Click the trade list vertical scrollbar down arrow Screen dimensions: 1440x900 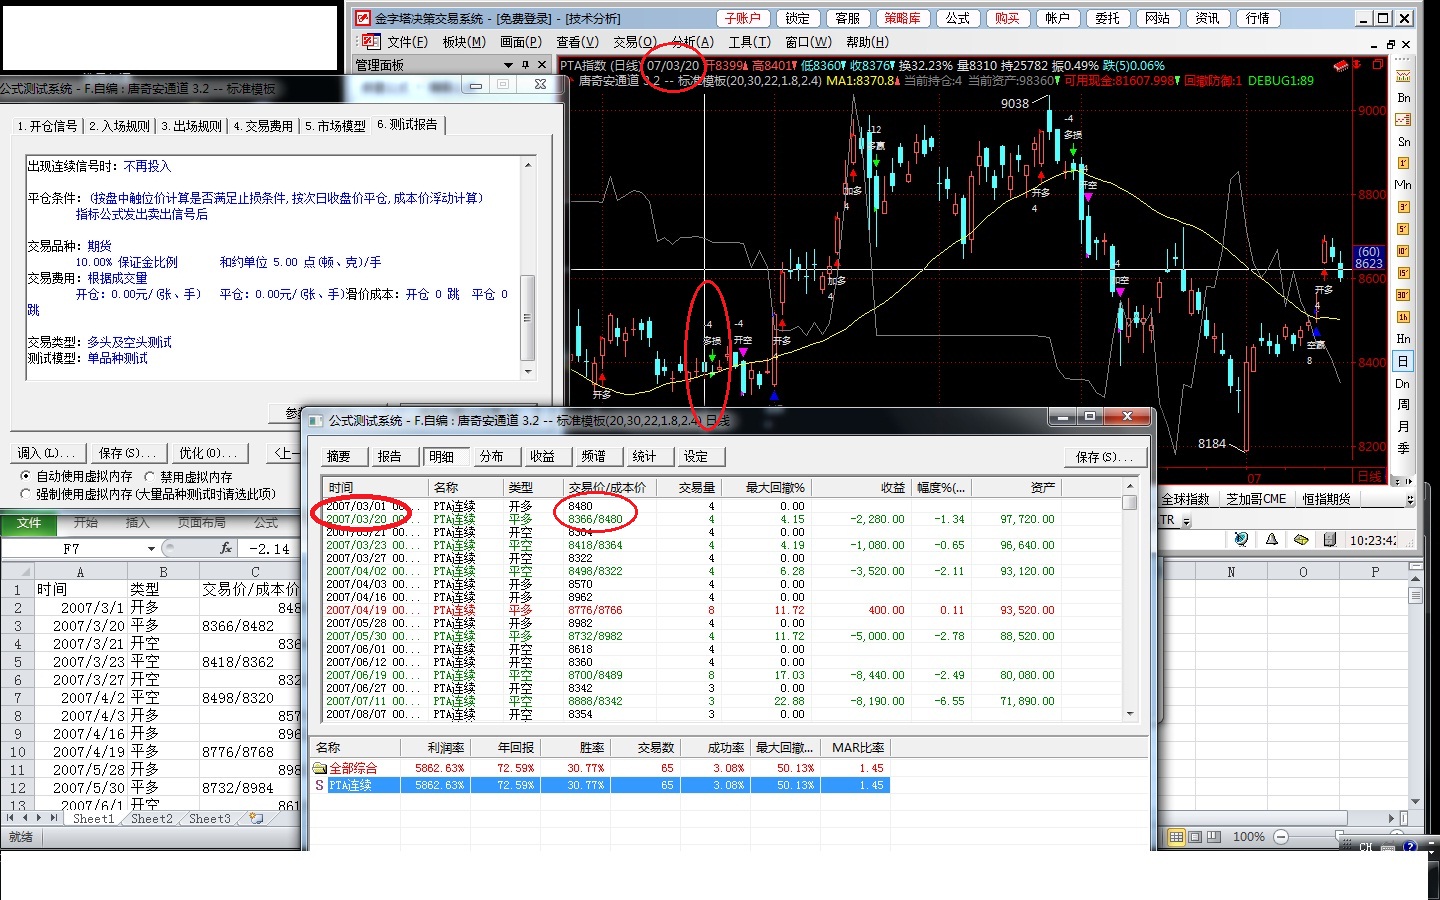coord(1130,714)
